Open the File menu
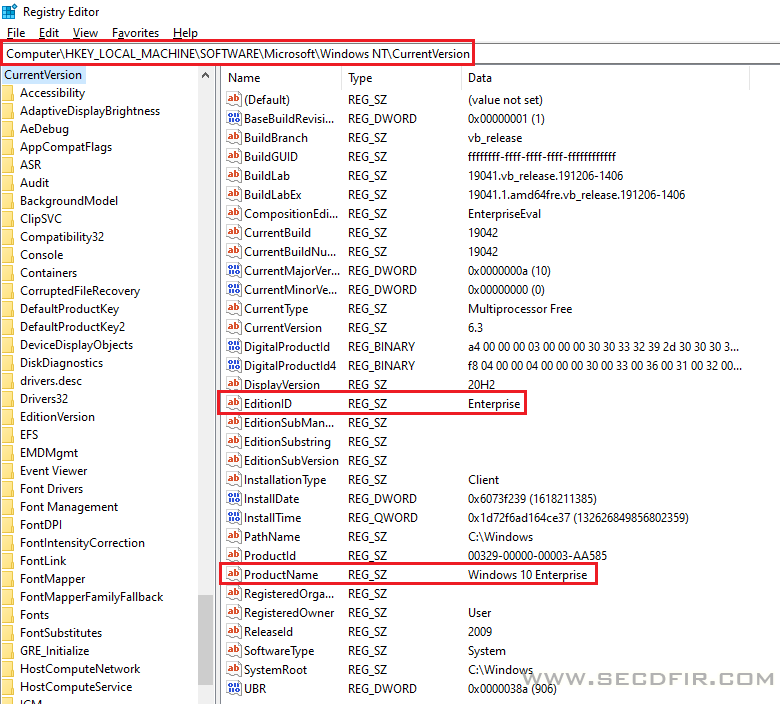The width and height of the screenshot is (780, 704). (x=16, y=33)
